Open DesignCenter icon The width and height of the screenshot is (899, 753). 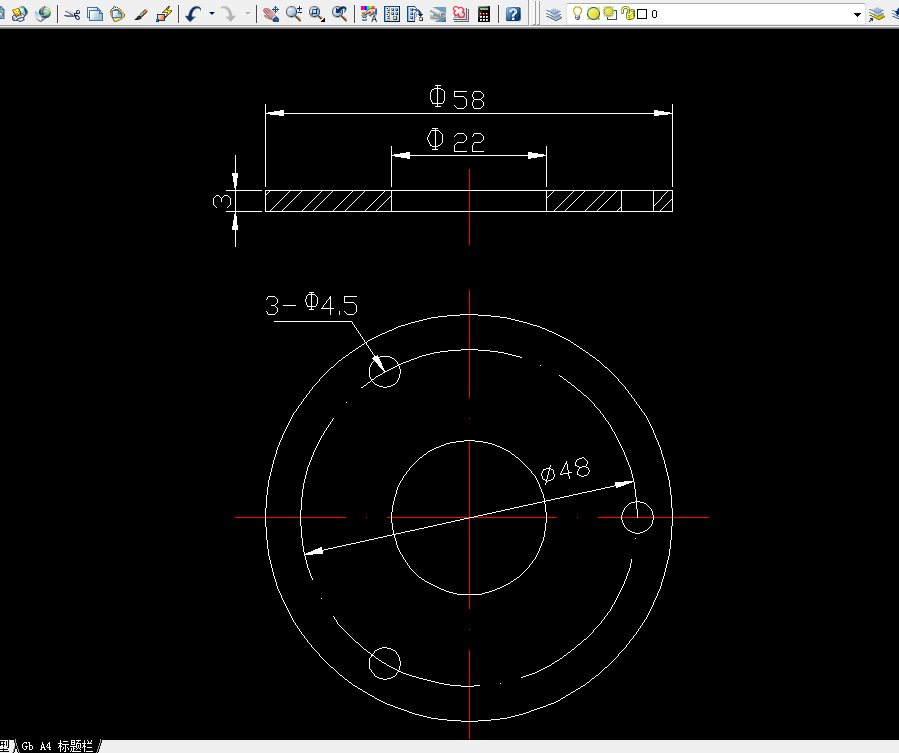[x=392, y=14]
